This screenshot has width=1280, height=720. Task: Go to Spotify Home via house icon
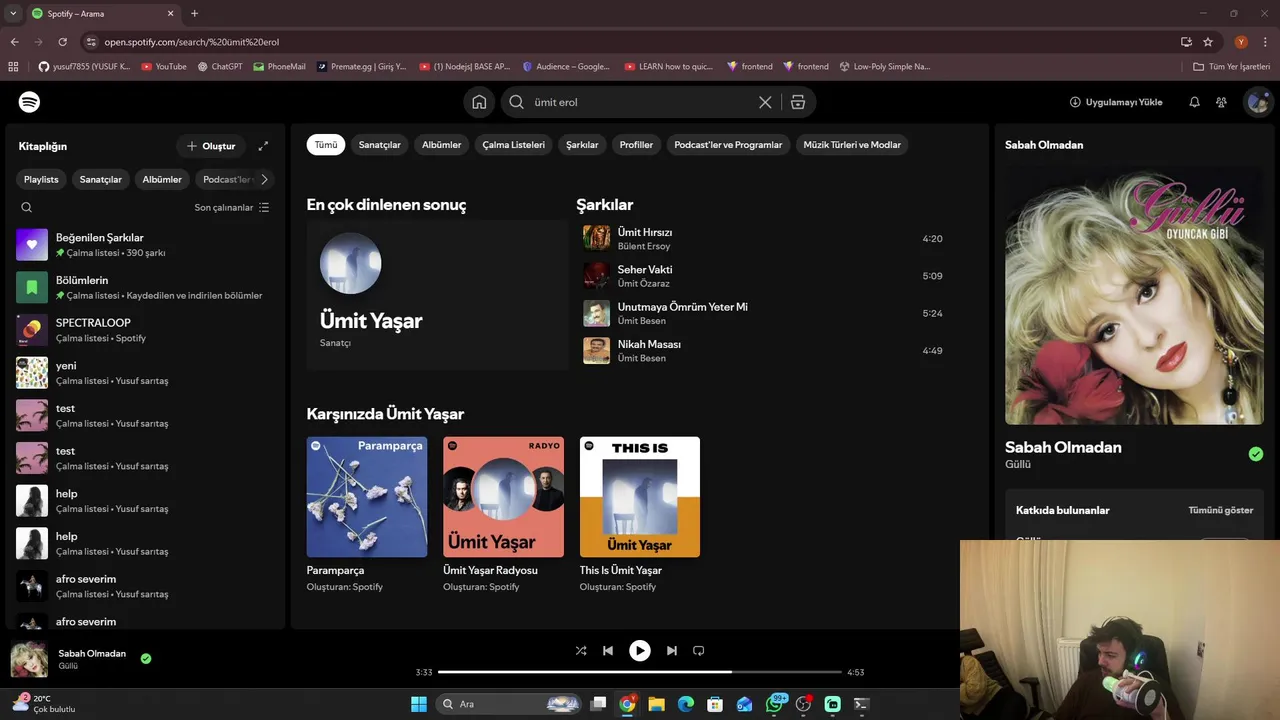coord(479,102)
